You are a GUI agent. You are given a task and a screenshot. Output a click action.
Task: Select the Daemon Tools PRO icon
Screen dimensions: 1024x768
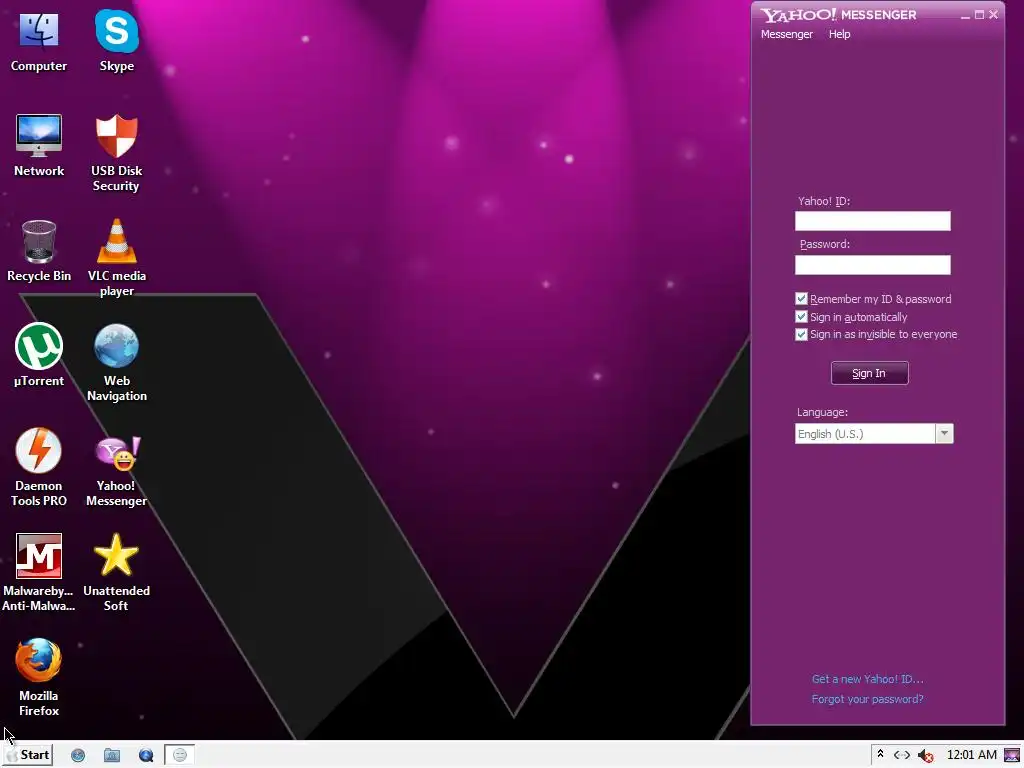pos(39,467)
